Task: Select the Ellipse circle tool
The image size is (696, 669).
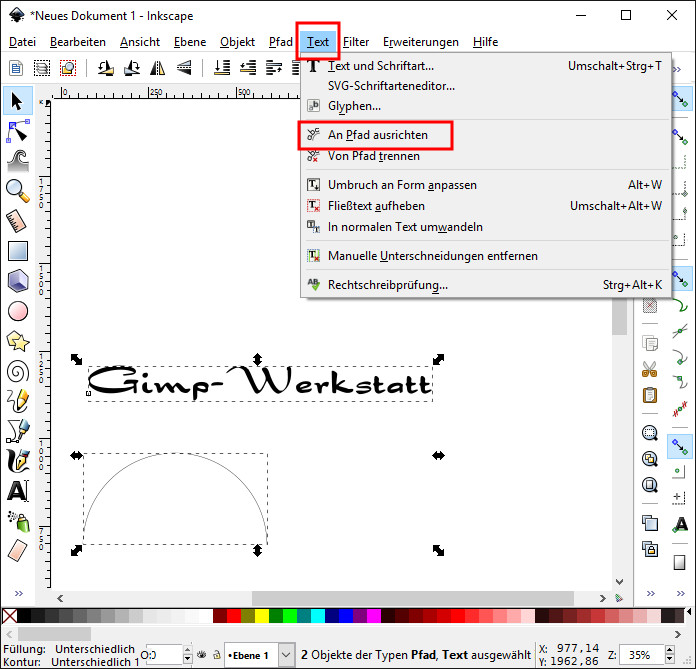Action: 18,311
